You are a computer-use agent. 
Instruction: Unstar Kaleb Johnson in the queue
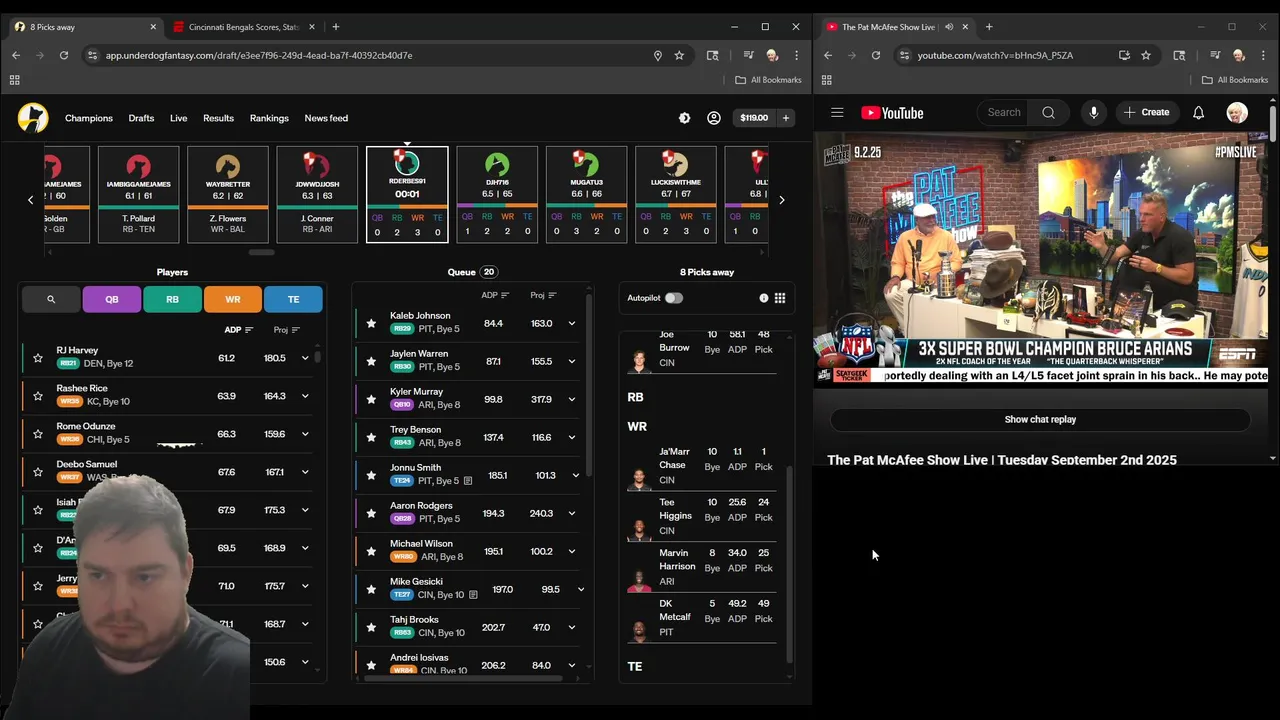coord(371,323)
